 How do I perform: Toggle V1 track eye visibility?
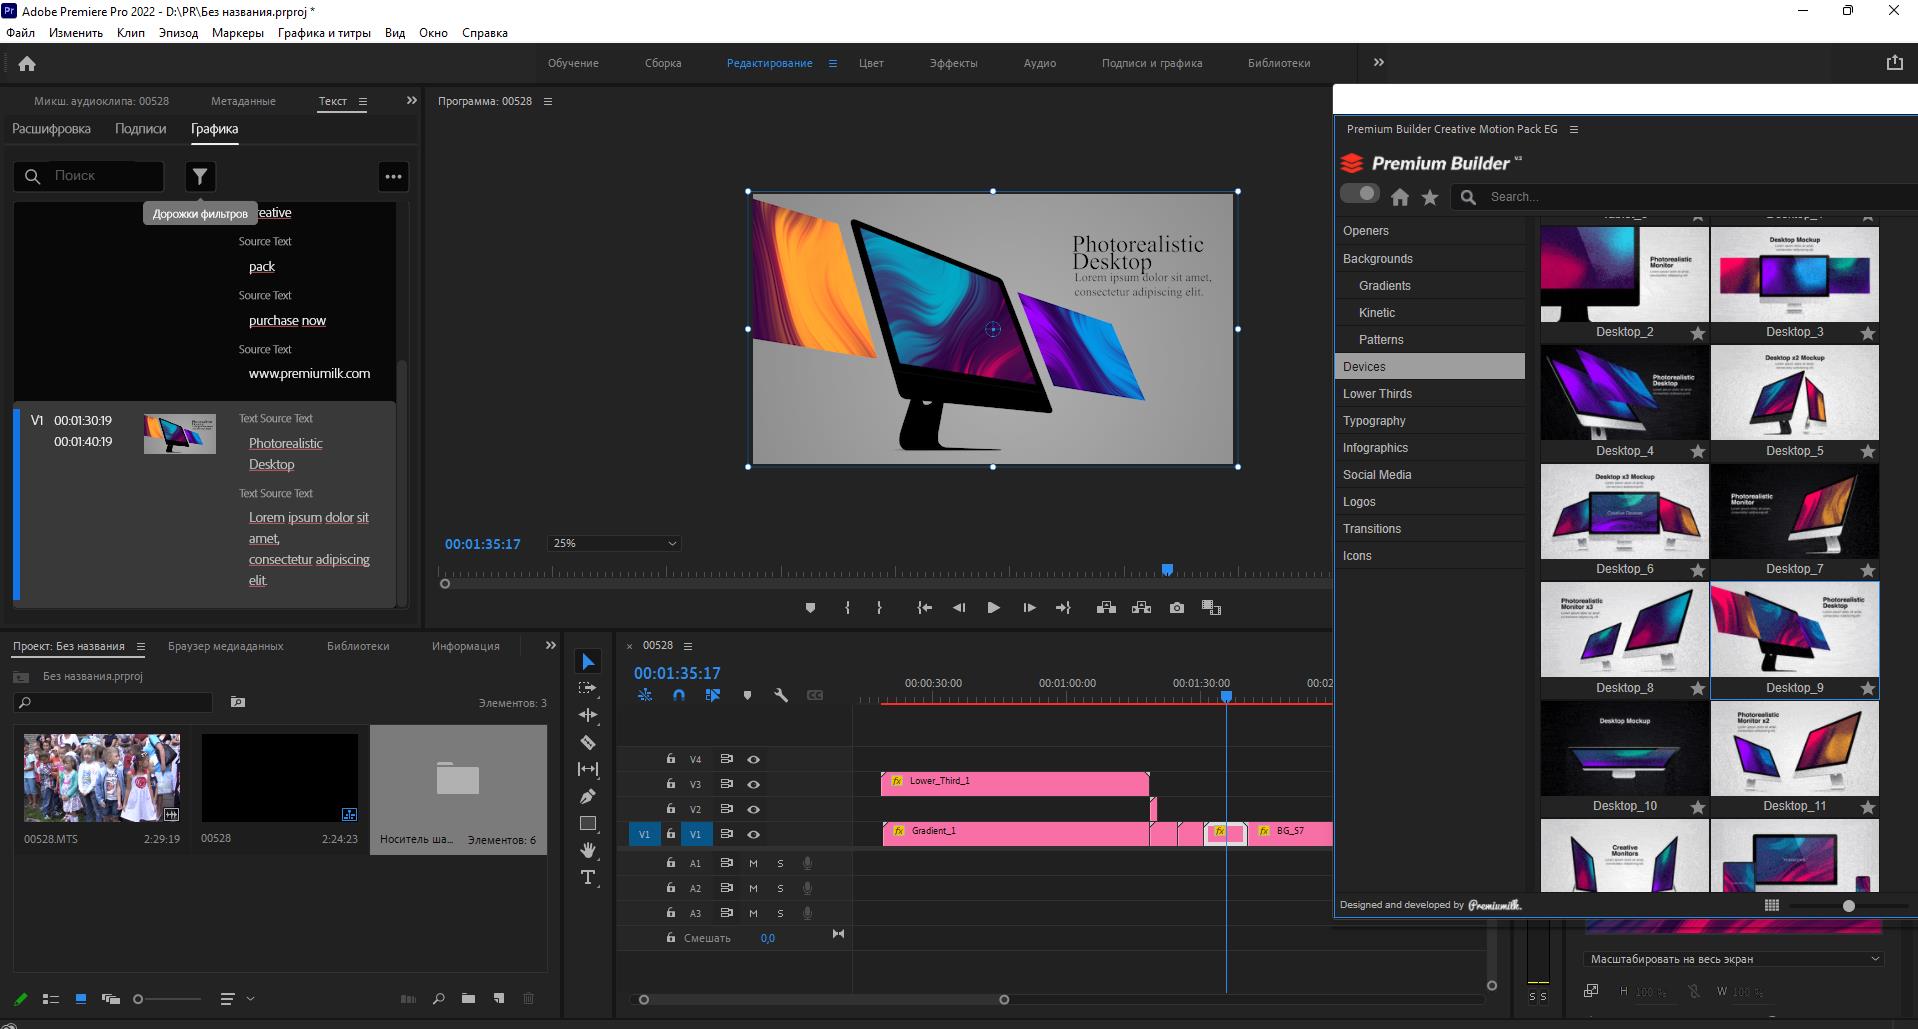753,835
